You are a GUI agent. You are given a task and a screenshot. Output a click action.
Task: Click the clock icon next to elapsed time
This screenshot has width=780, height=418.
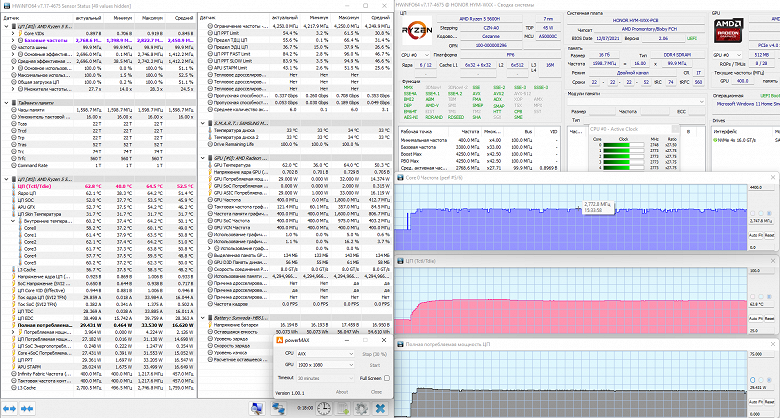click(x=323, y=409)
